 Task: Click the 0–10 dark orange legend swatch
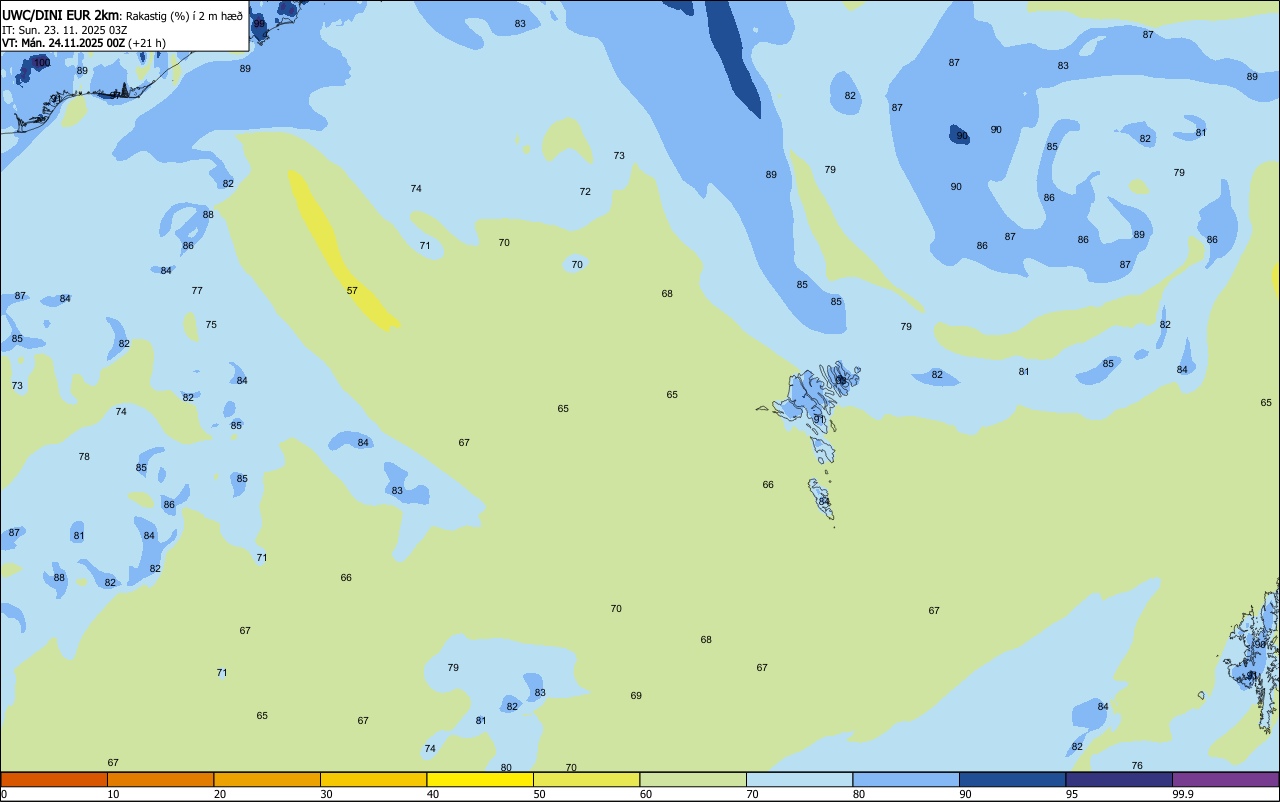54,779
